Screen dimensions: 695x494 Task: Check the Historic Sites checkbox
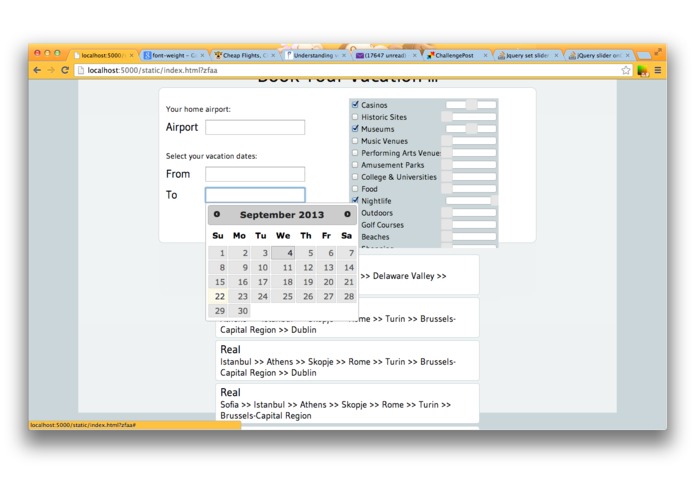click(355, 117)
